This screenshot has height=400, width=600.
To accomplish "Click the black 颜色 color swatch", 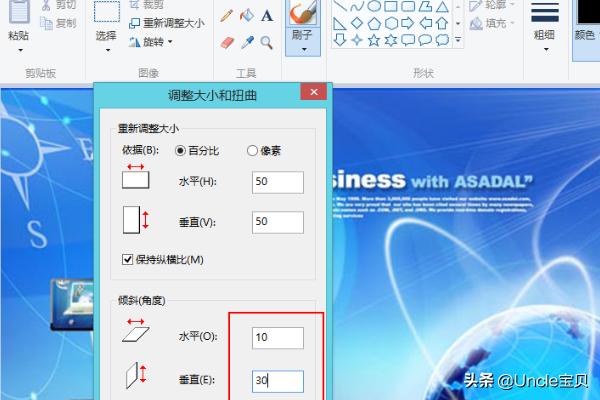I will 589,11.
